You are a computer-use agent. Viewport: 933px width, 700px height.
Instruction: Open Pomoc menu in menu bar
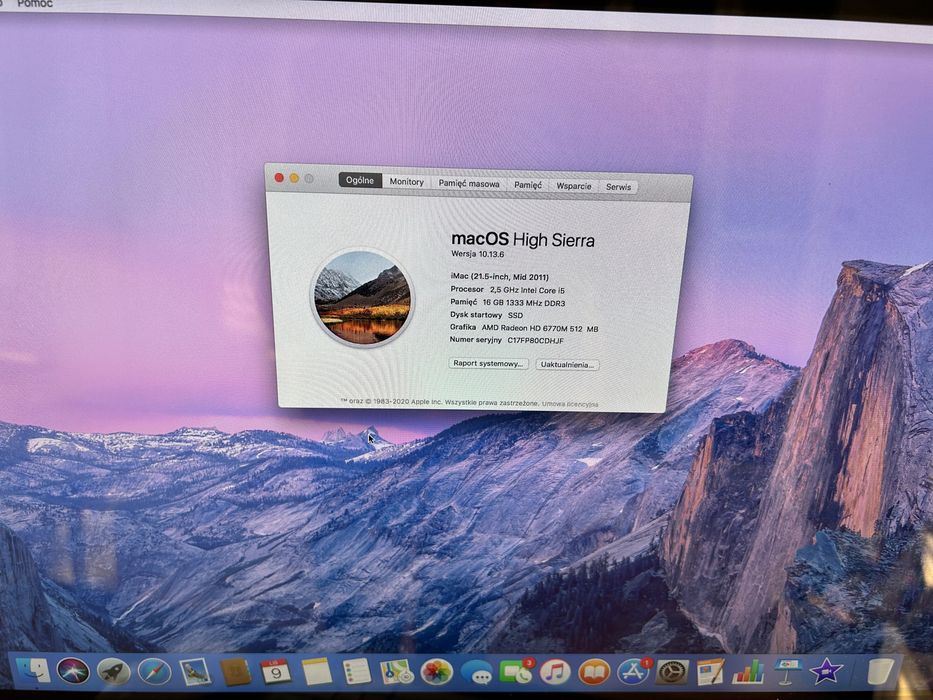pos(35,4)
